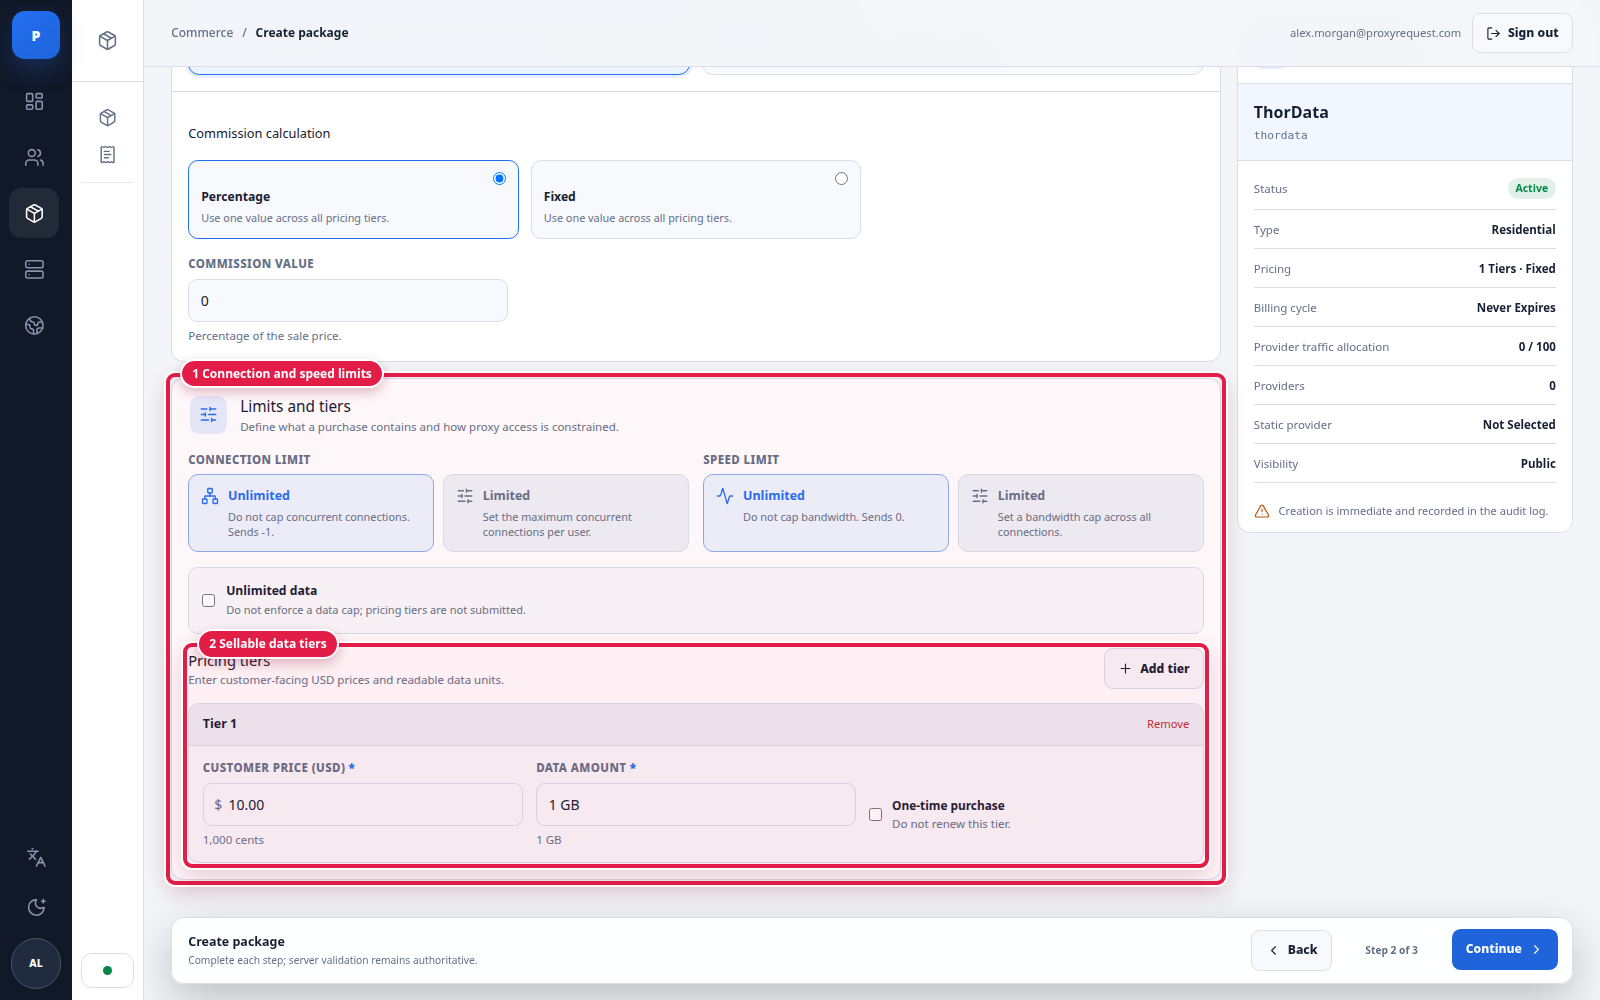Choose Unlimited speed limit
Image resolution: width=1600 pixels, height=1000 pixels.
[x=826, y=513]
